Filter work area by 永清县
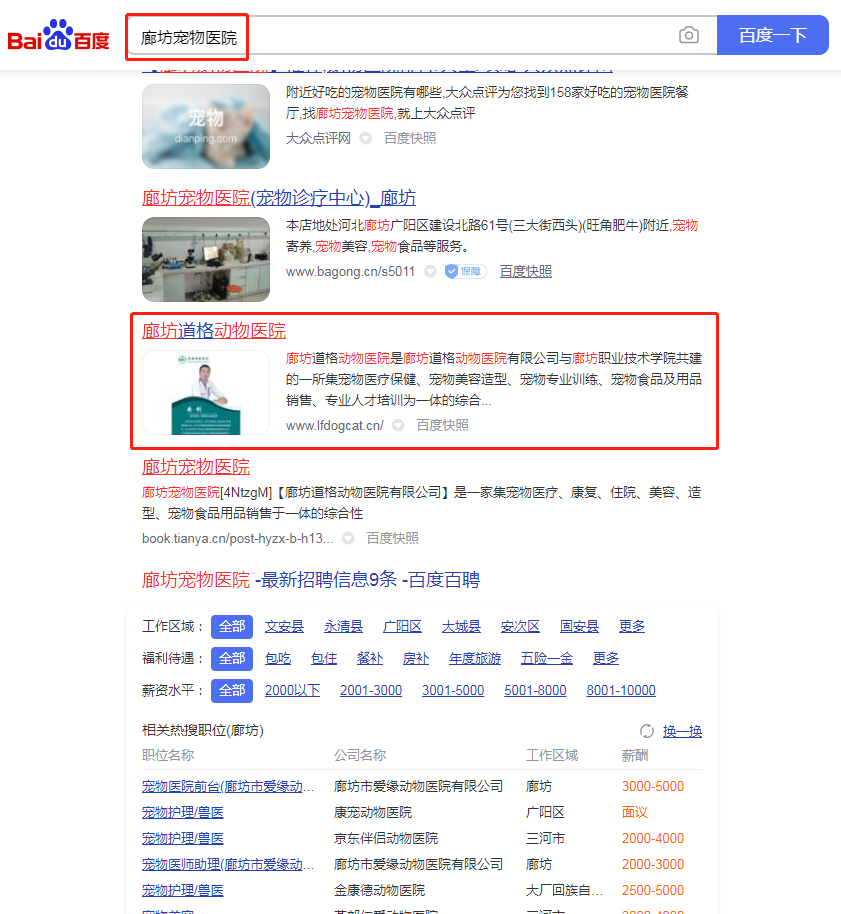Viewport: 841px width, 914px height. 343,627
